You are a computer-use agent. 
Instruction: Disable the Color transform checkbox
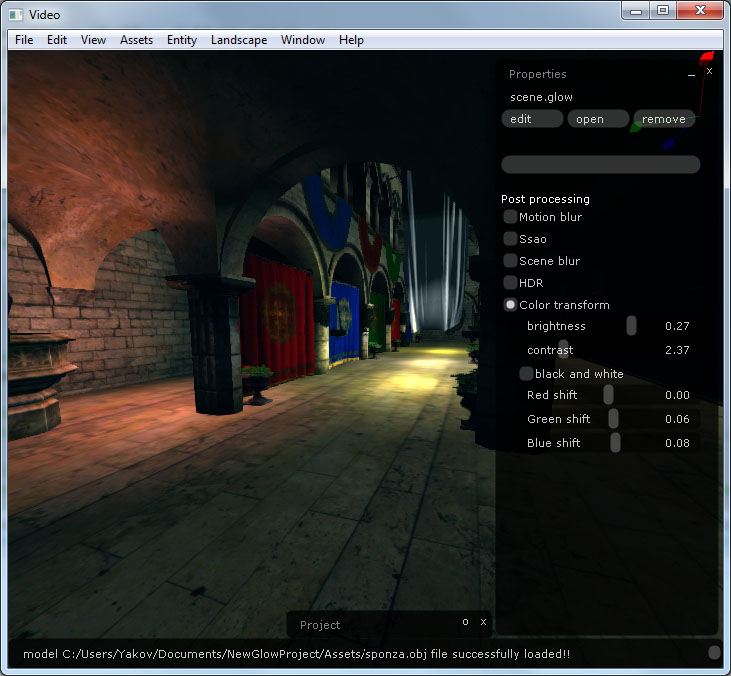click(x=510, y=304)
